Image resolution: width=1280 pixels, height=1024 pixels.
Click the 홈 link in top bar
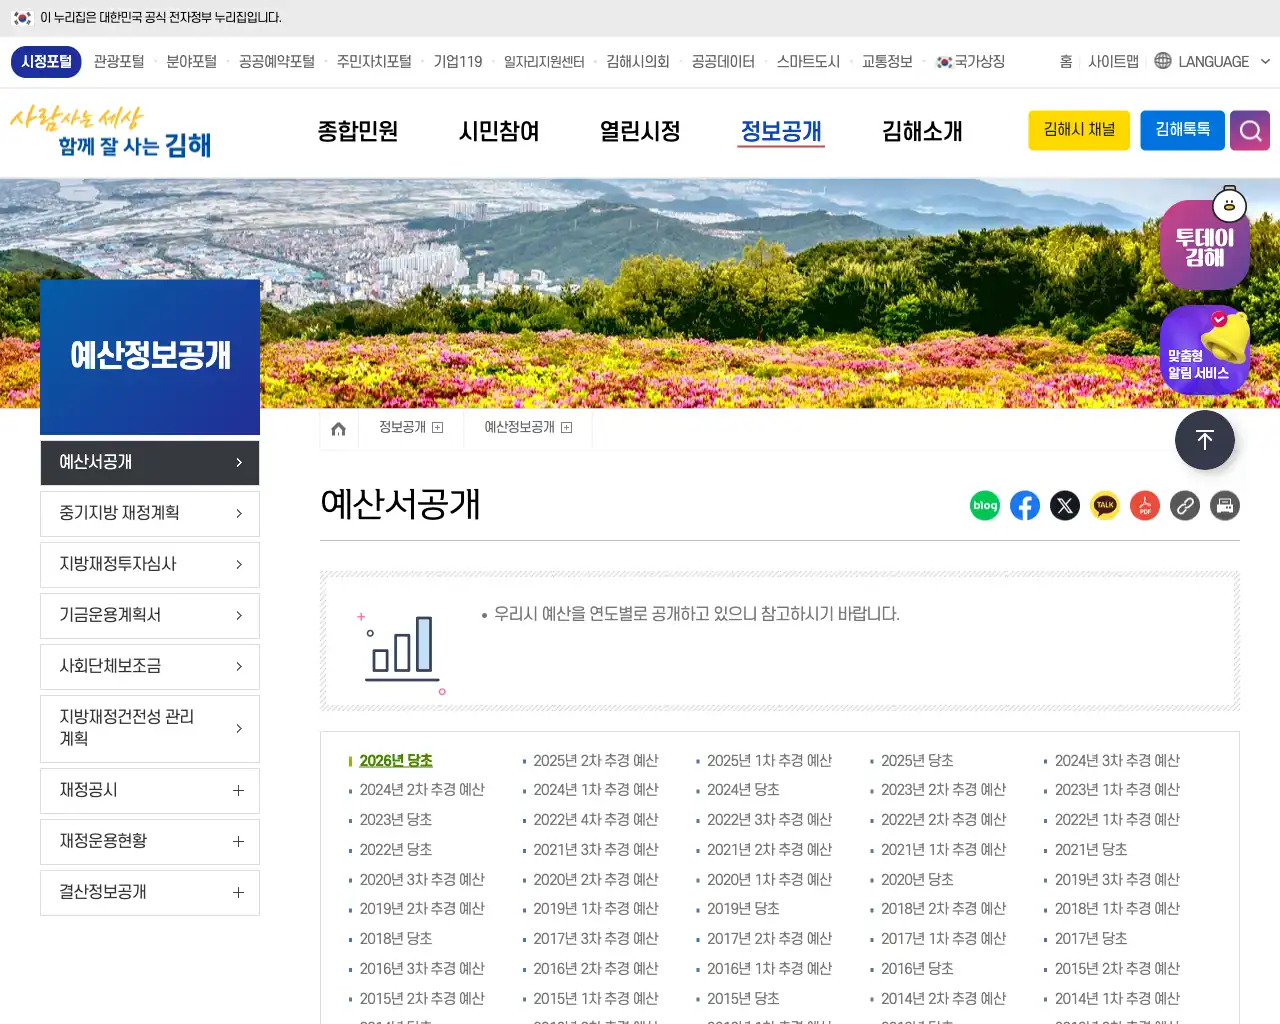(x=1066, y=62)
